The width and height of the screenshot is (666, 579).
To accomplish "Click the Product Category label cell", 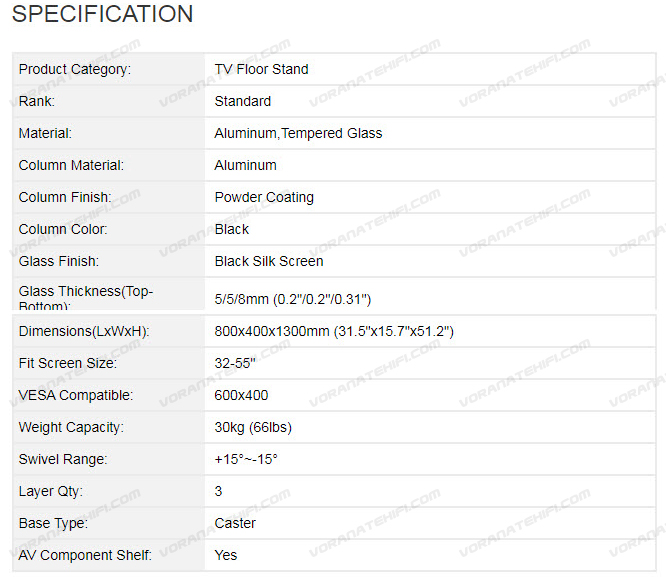I will (75, 69).
